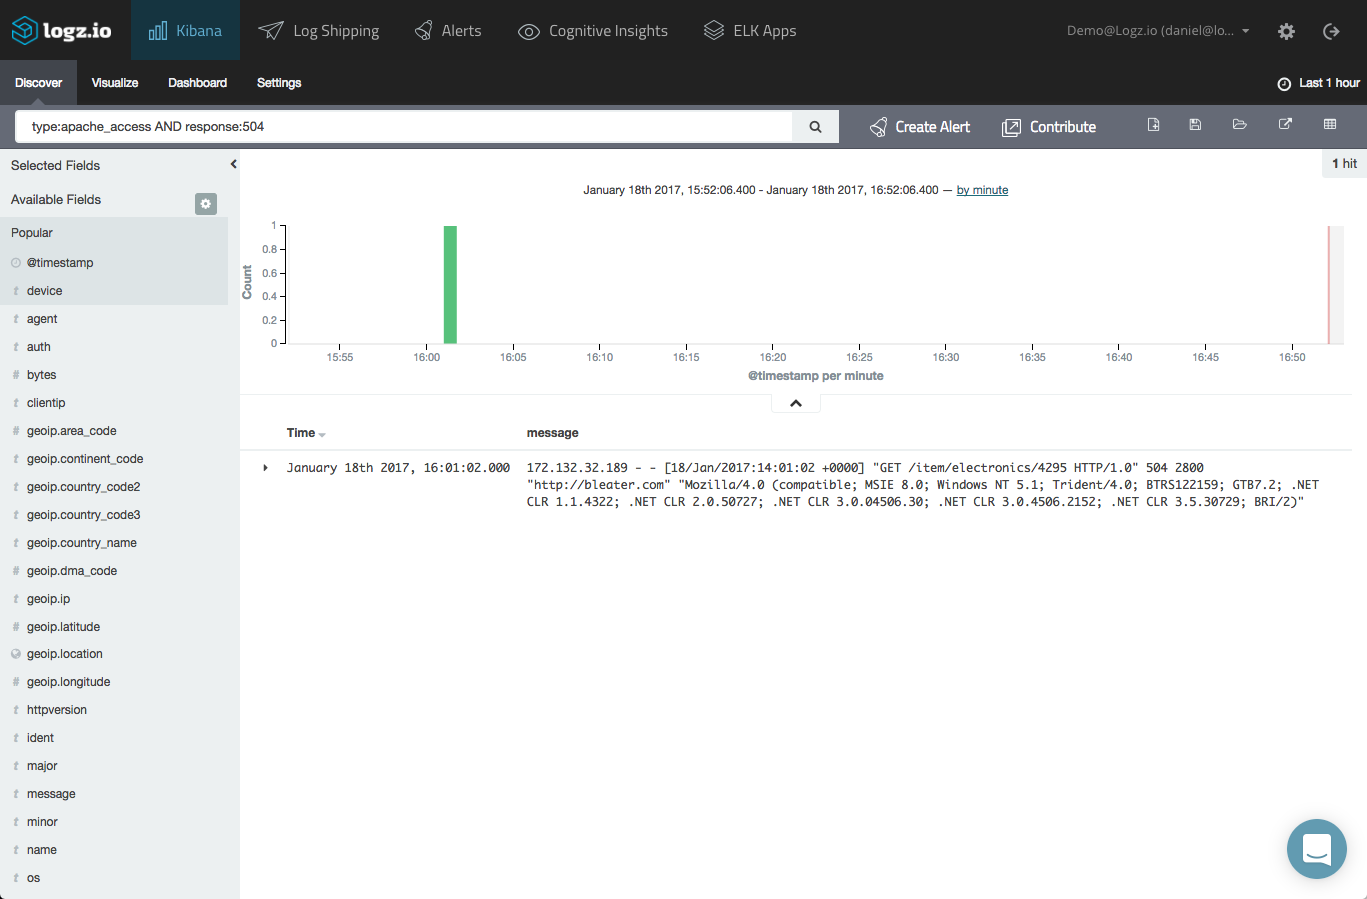Viewport: 1367px width, 899px height.
Task: Open the Kibana tab
Action: coord(185,30)
